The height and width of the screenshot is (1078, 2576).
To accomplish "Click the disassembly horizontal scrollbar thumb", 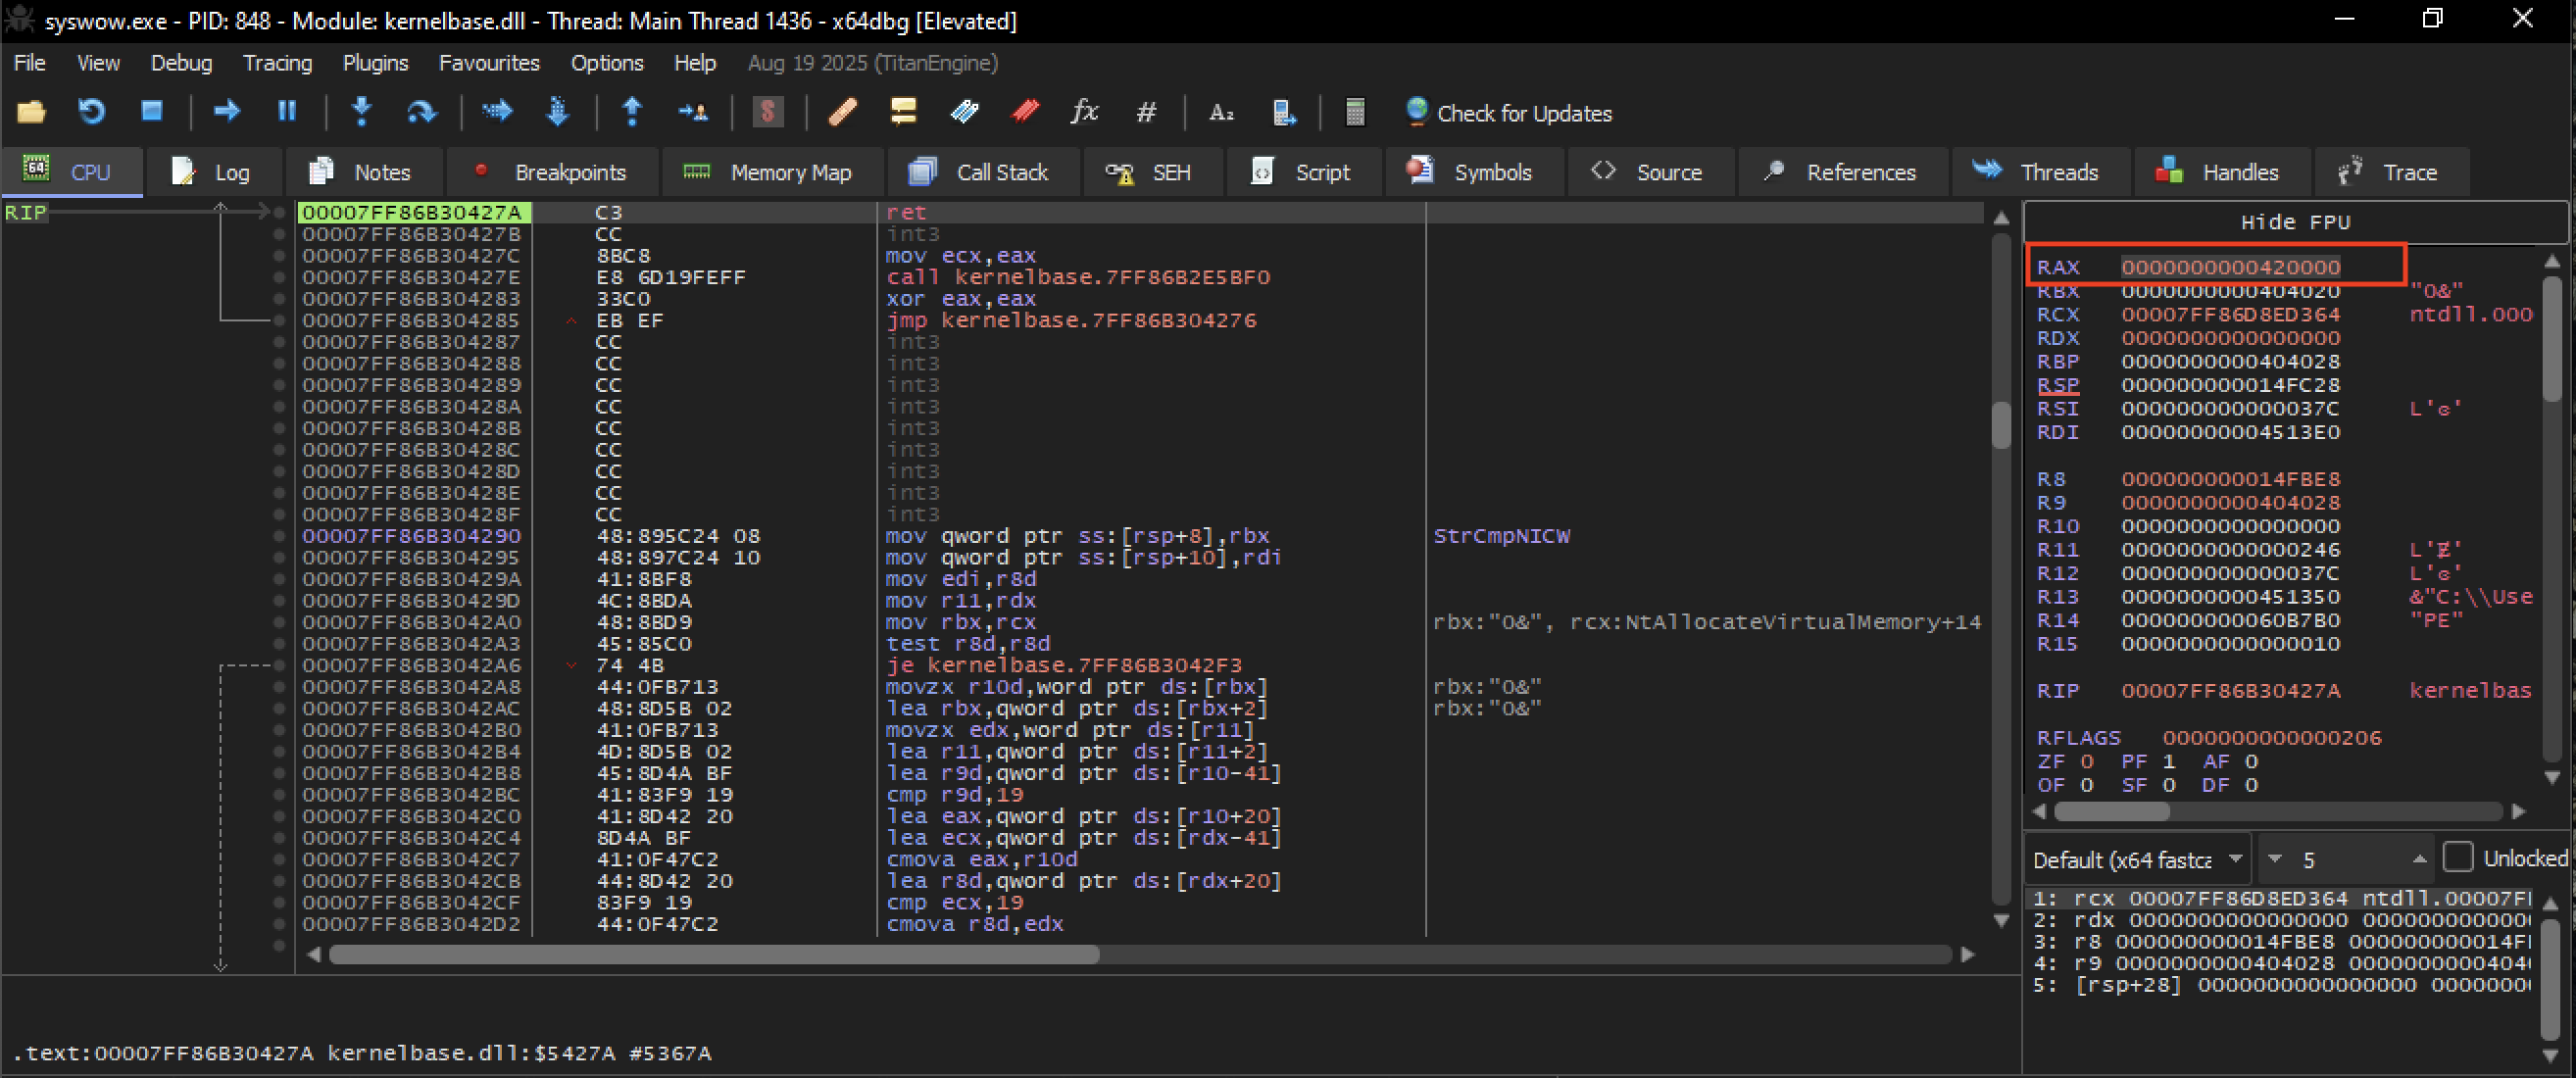I will click(x=714, y=955).
